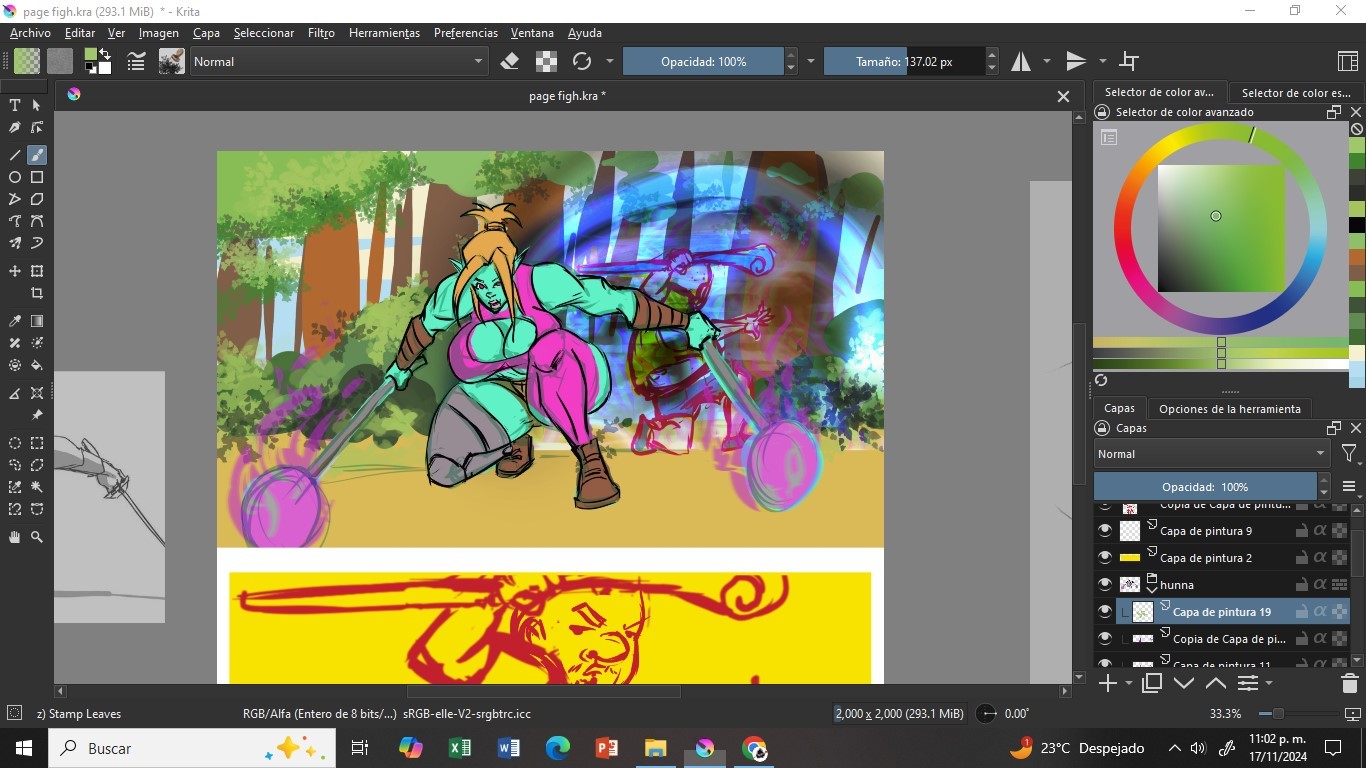Hide the hunna group layer
Screen dimensions: 1366x768
pos(1105,585)
